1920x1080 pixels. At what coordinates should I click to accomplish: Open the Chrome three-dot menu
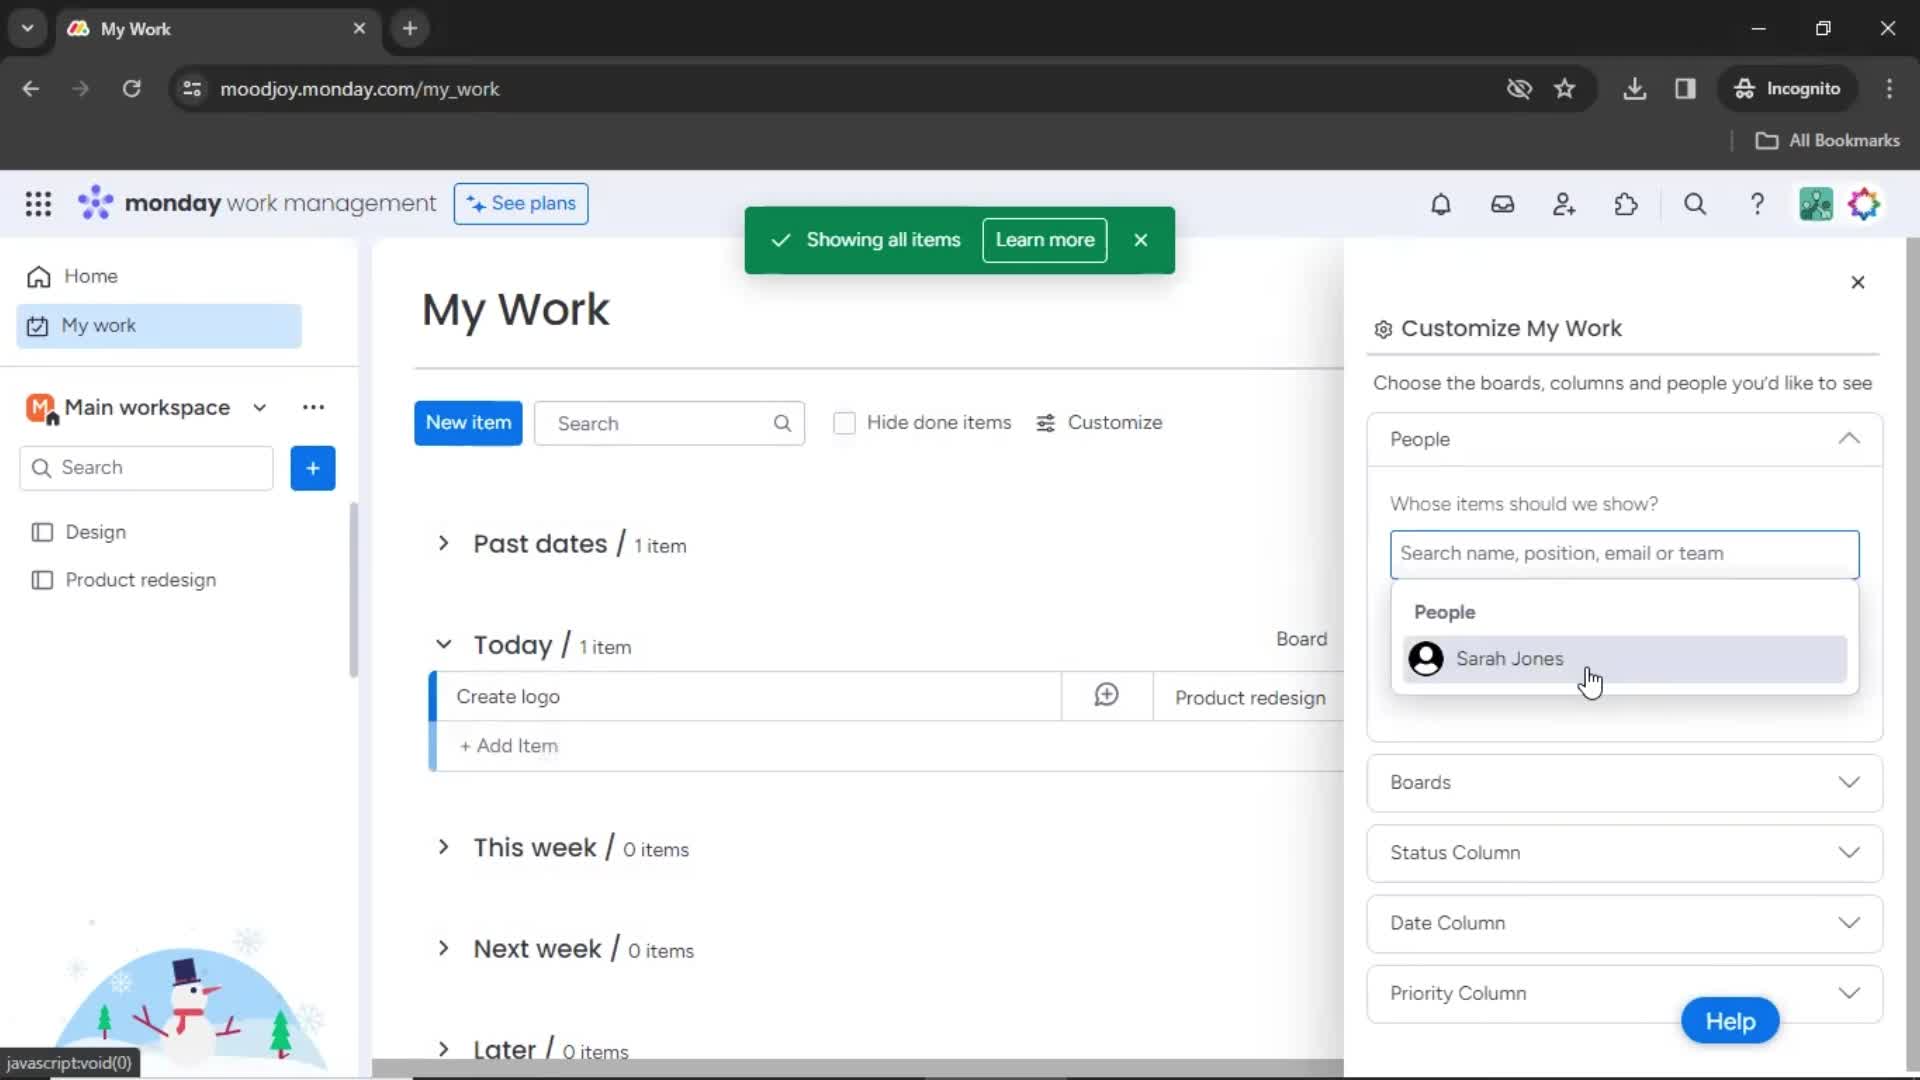point(1889,89)
